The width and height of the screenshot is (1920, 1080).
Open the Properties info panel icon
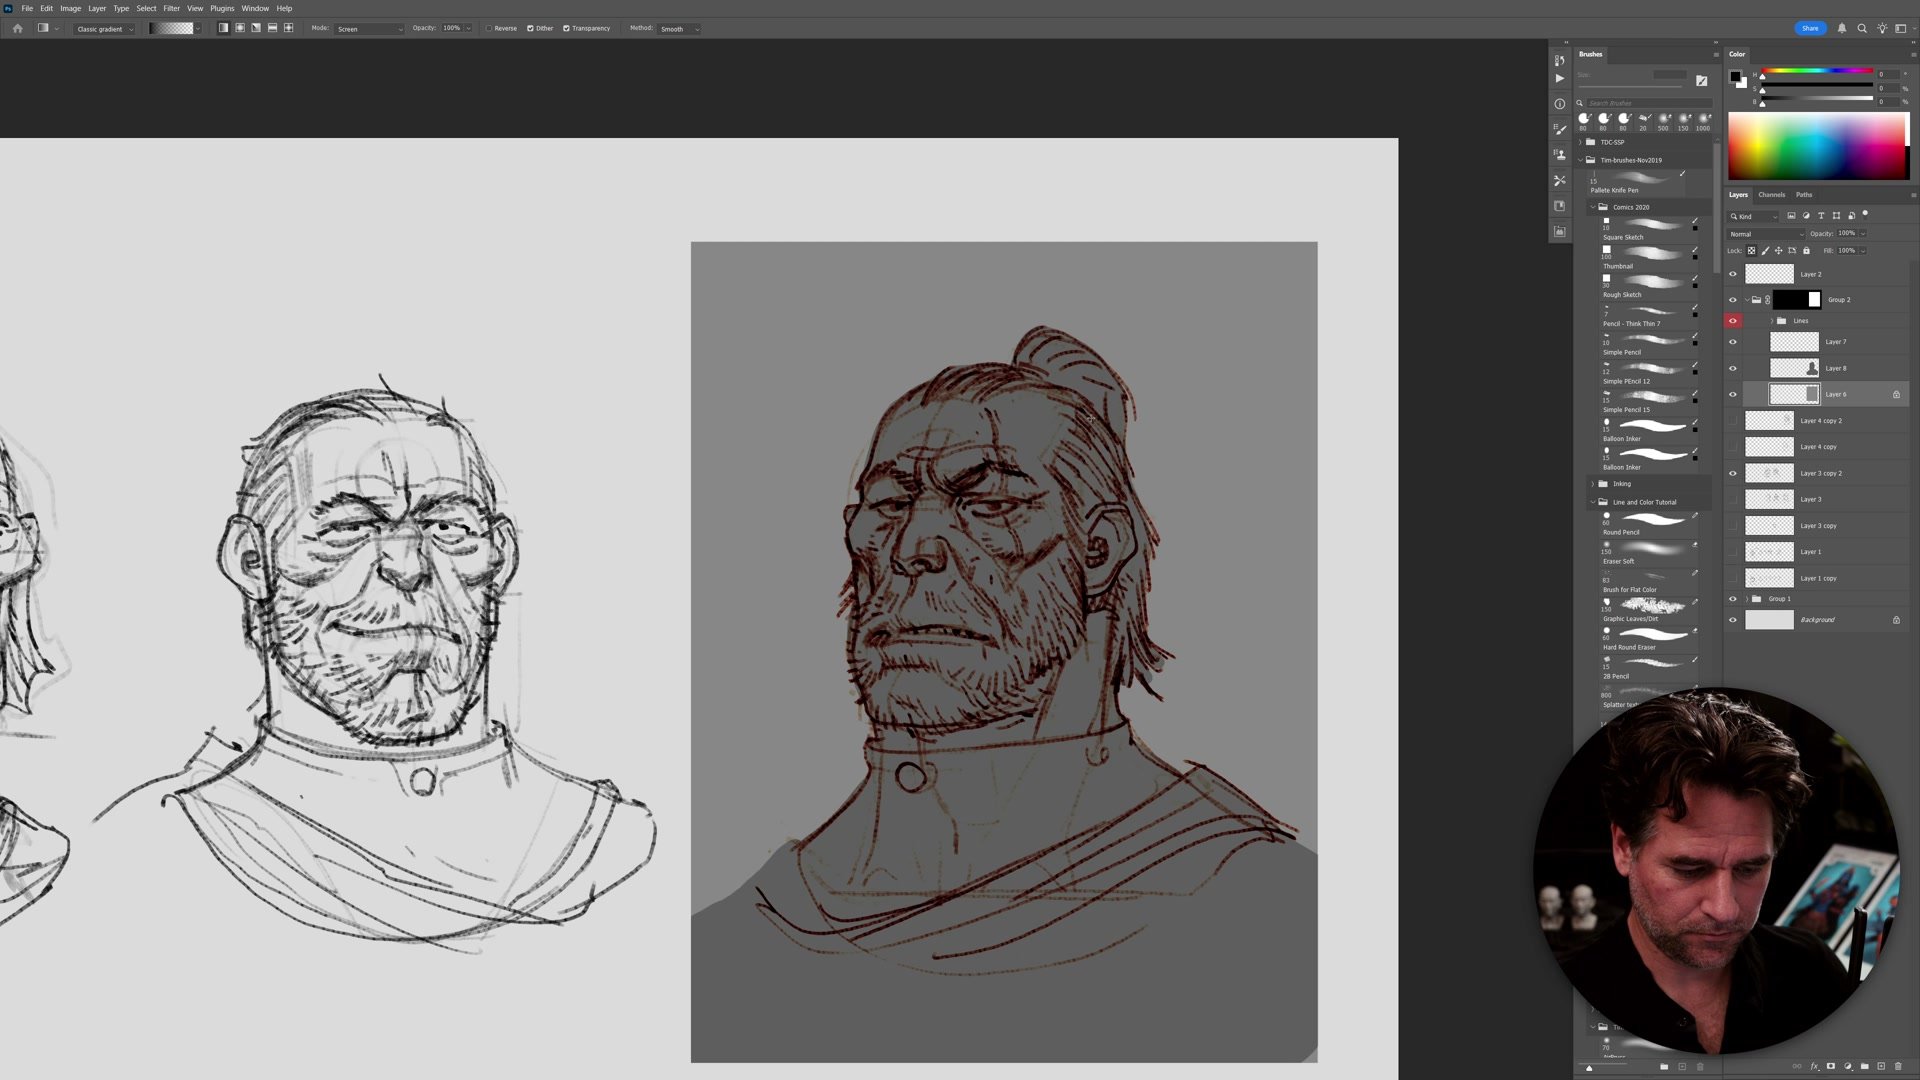click(x=1559, y=104)
